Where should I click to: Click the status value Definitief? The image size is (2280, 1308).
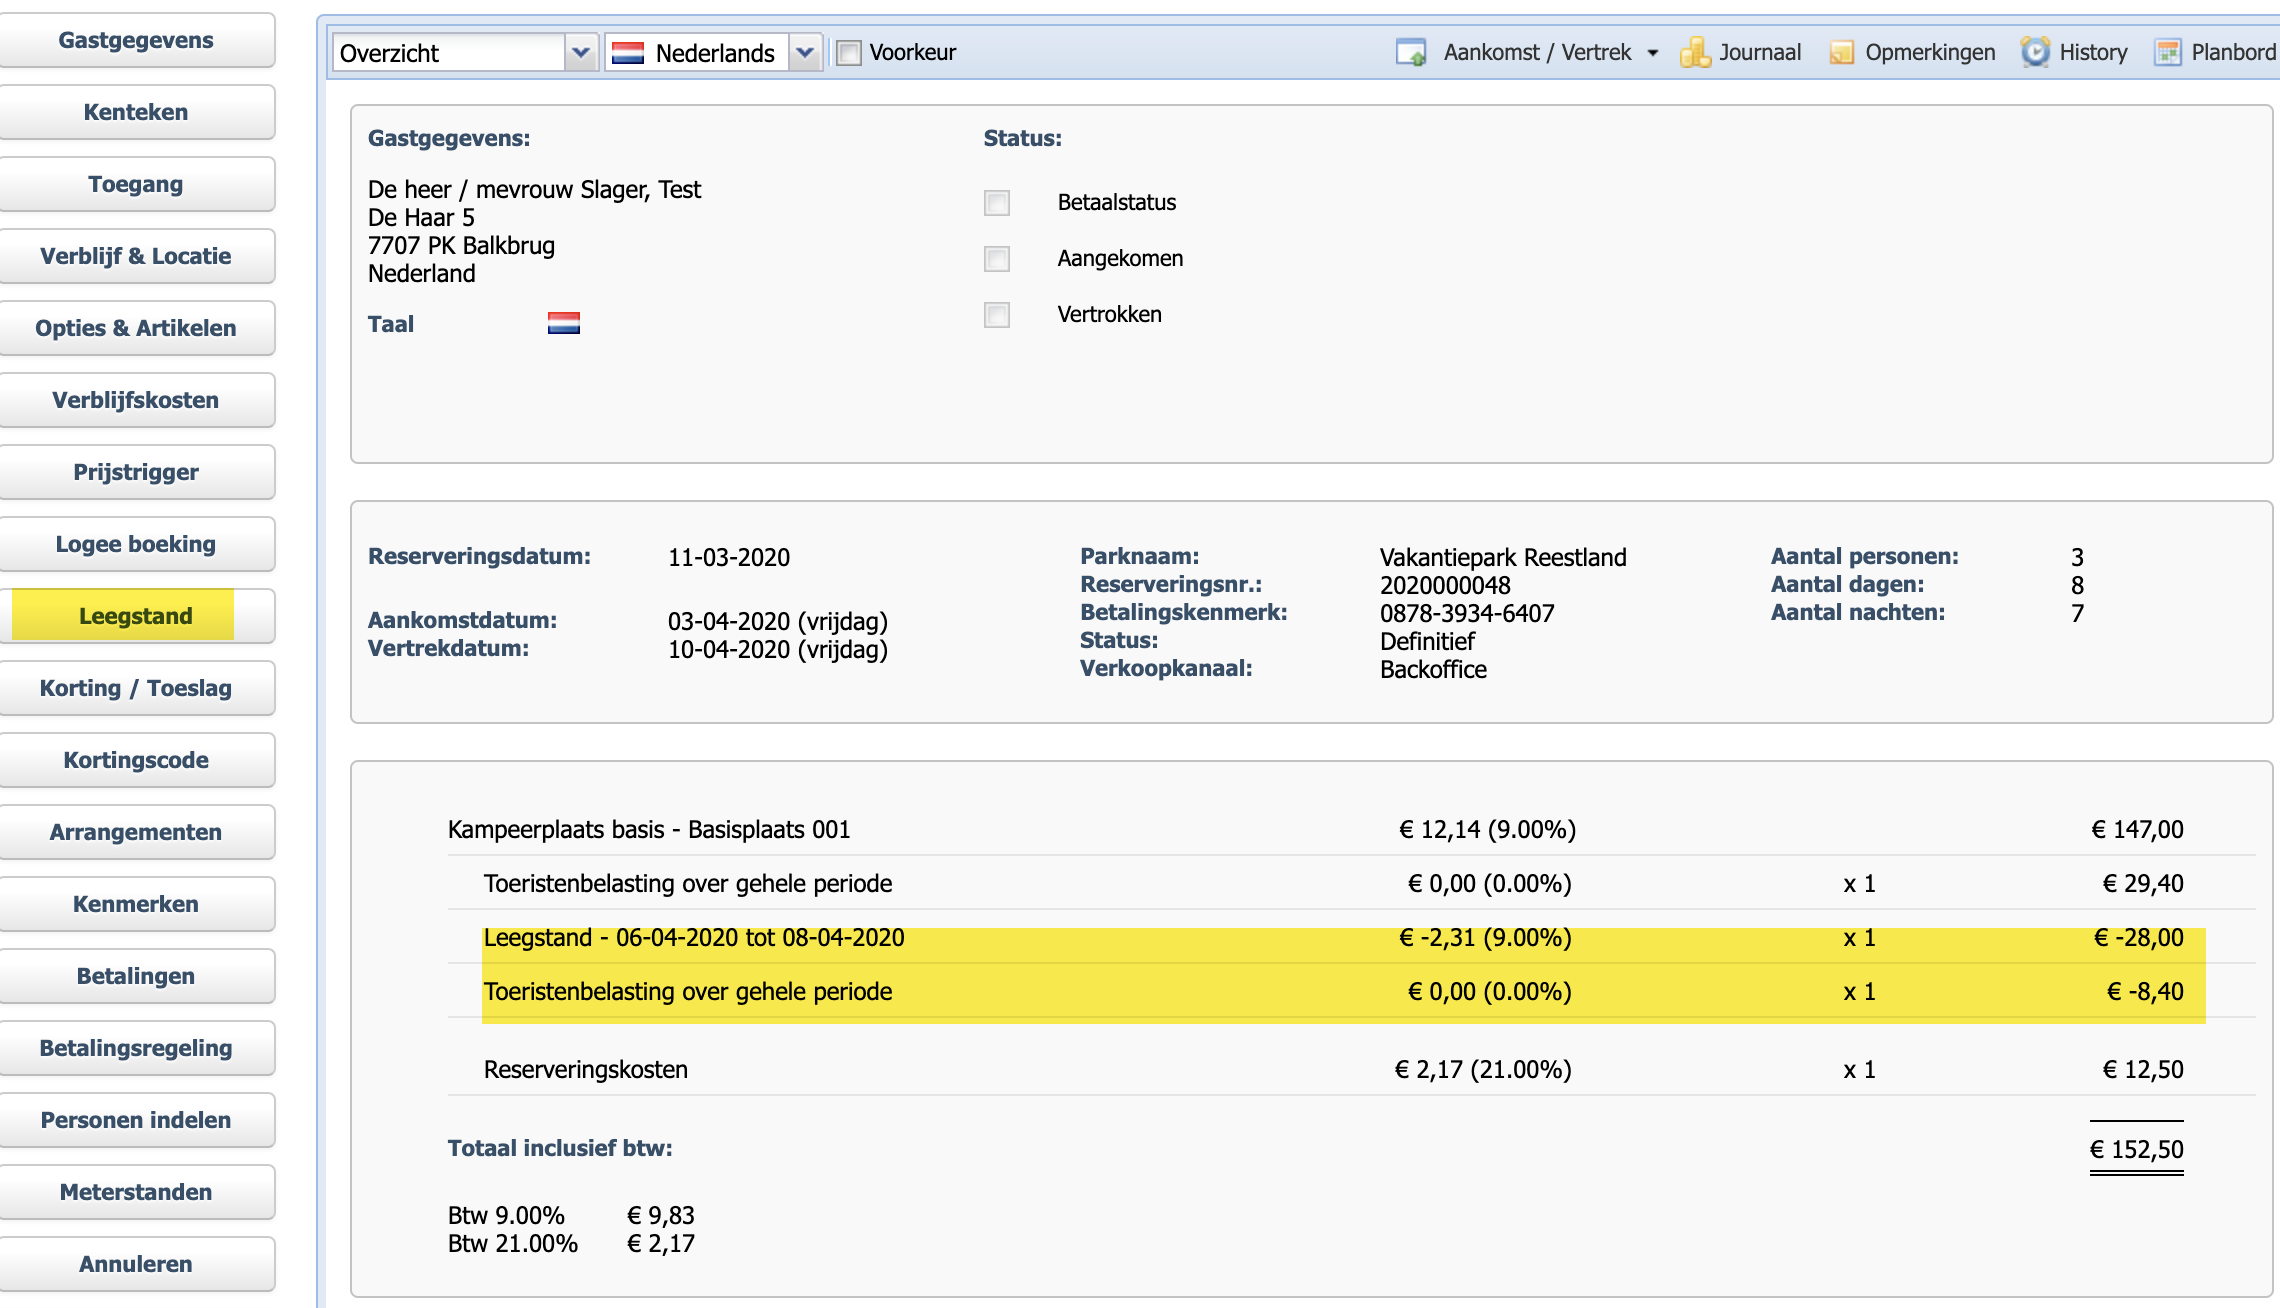tap(1427, 642)
